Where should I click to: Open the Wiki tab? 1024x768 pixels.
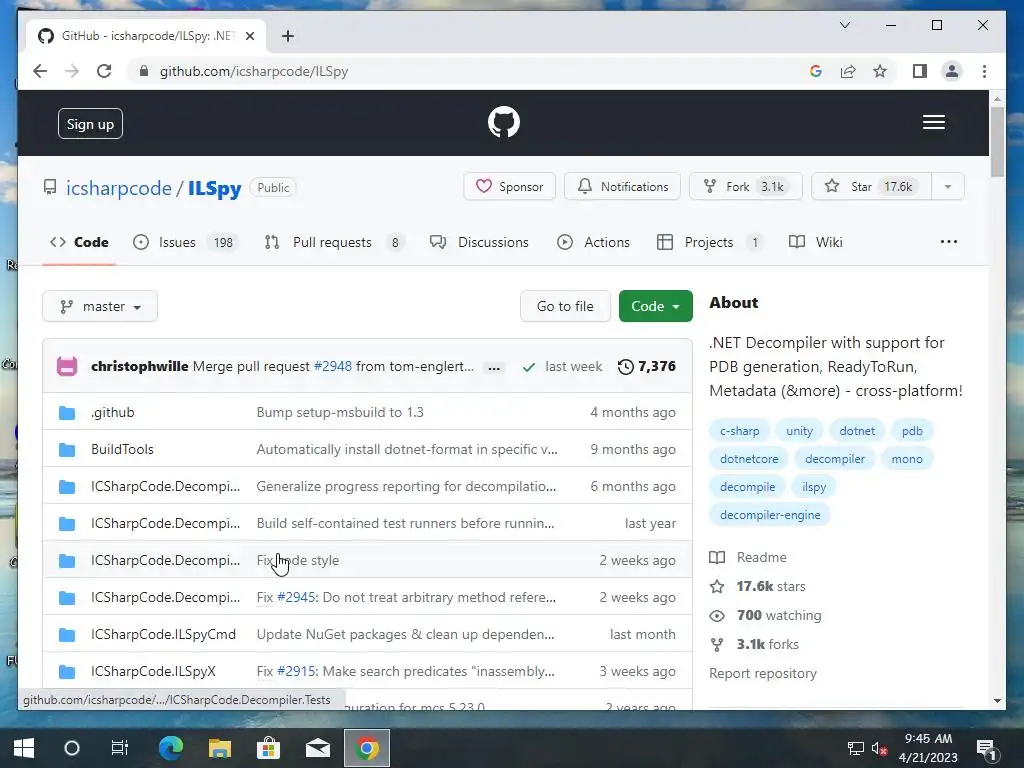(x=816, y=242)
